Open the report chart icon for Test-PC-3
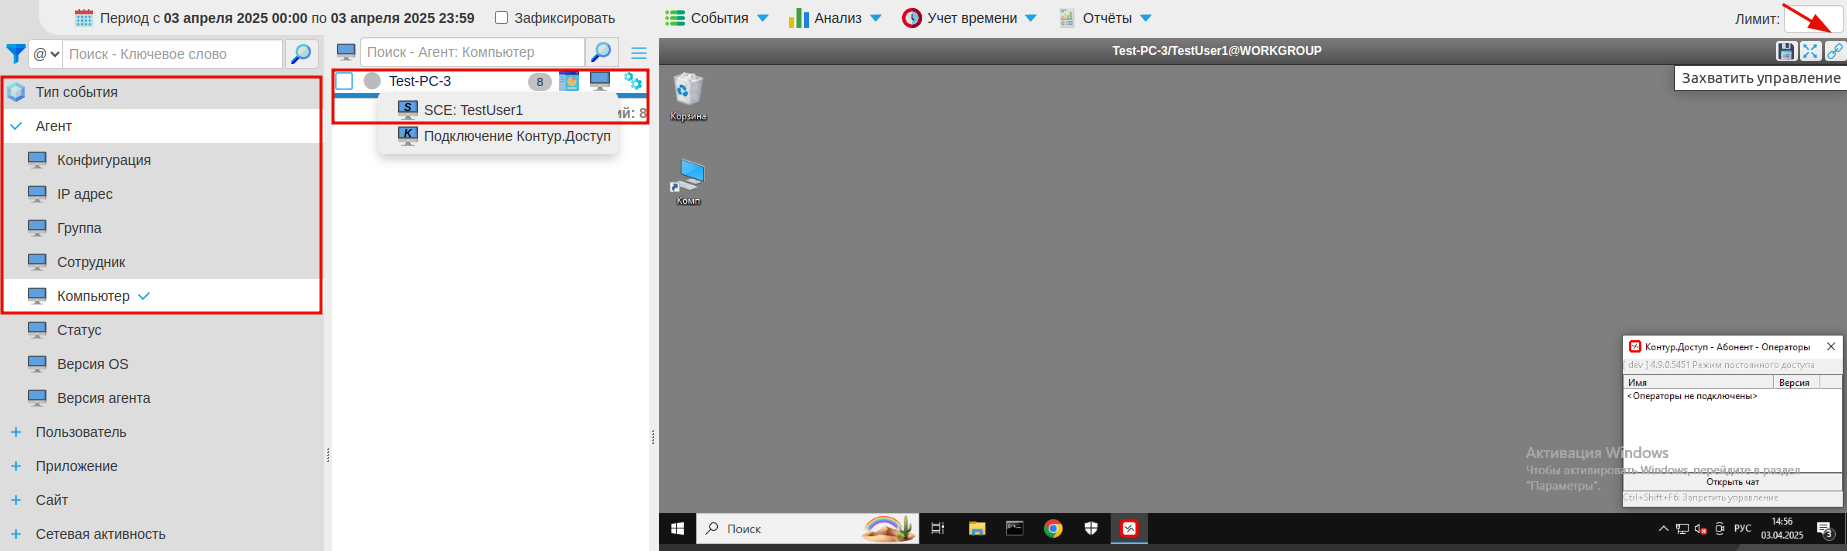The image size is (1847, 551). (569, 81)
